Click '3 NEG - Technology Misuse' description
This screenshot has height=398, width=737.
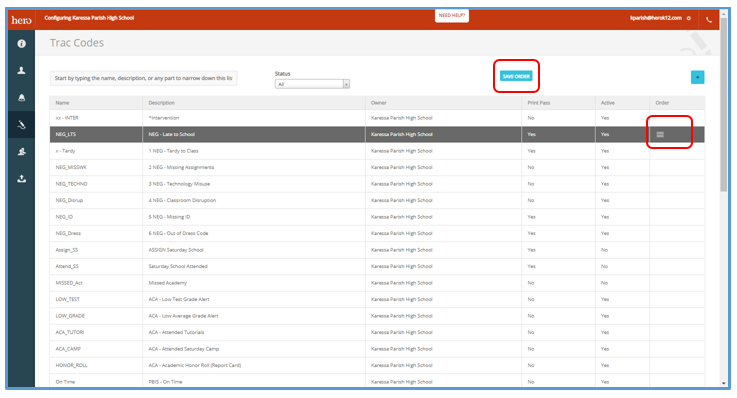pyautogui.click(x=179, y=184)
